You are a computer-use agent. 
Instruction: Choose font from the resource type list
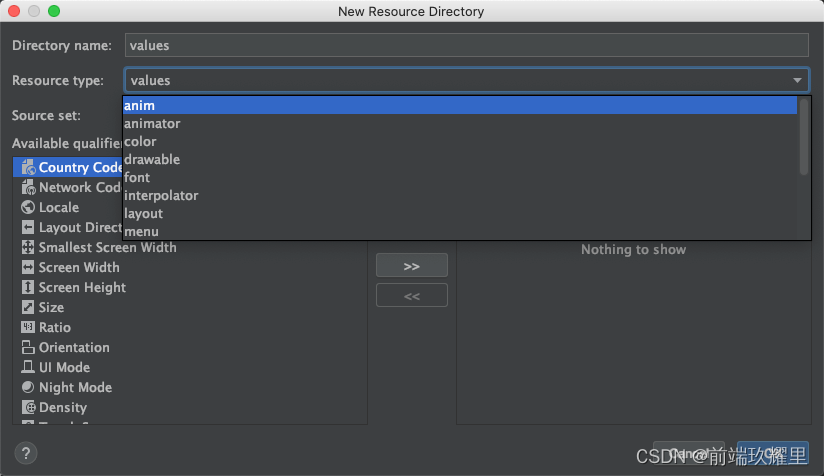coord(460,177)
